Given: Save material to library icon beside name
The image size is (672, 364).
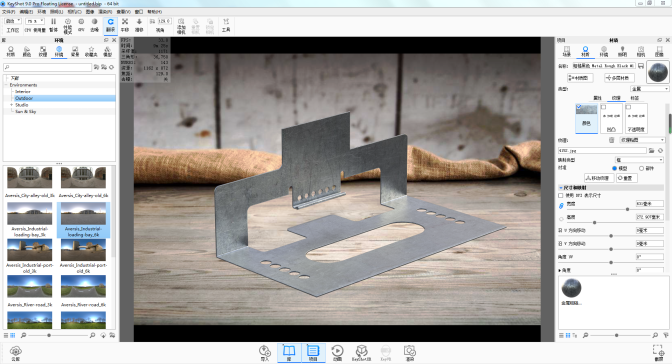Looking at the screenshot, I should (641, 66).
